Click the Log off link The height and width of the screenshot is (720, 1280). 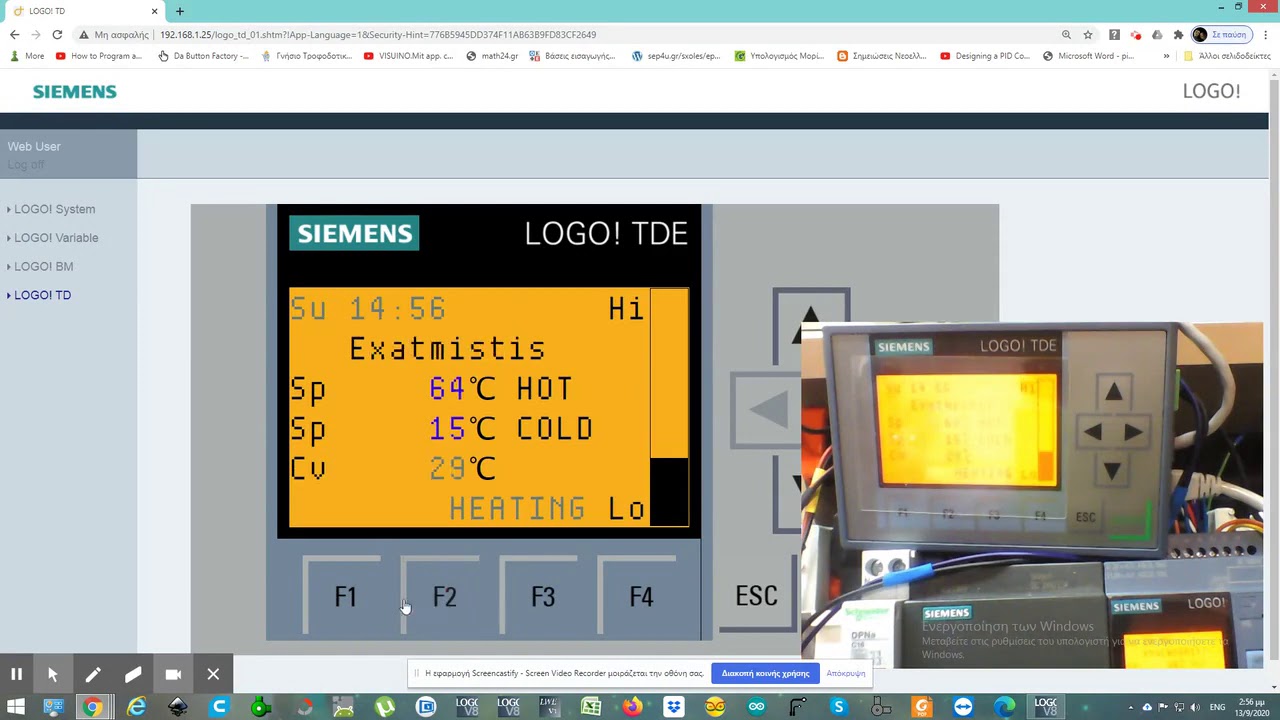(26, 165)
